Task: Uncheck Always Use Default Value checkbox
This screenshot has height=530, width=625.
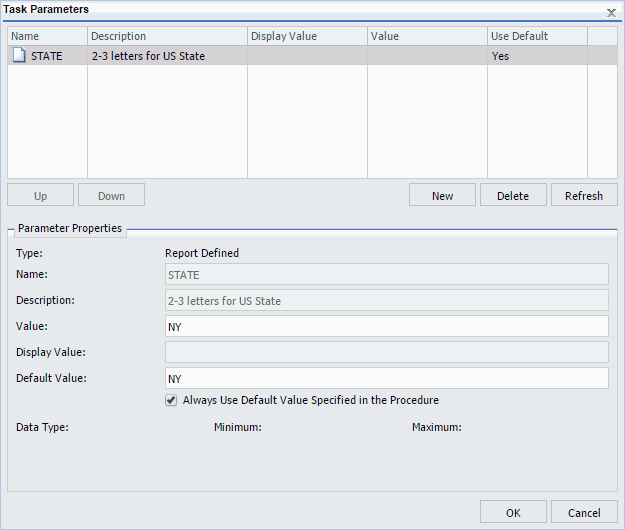Action: coord(171,400)
